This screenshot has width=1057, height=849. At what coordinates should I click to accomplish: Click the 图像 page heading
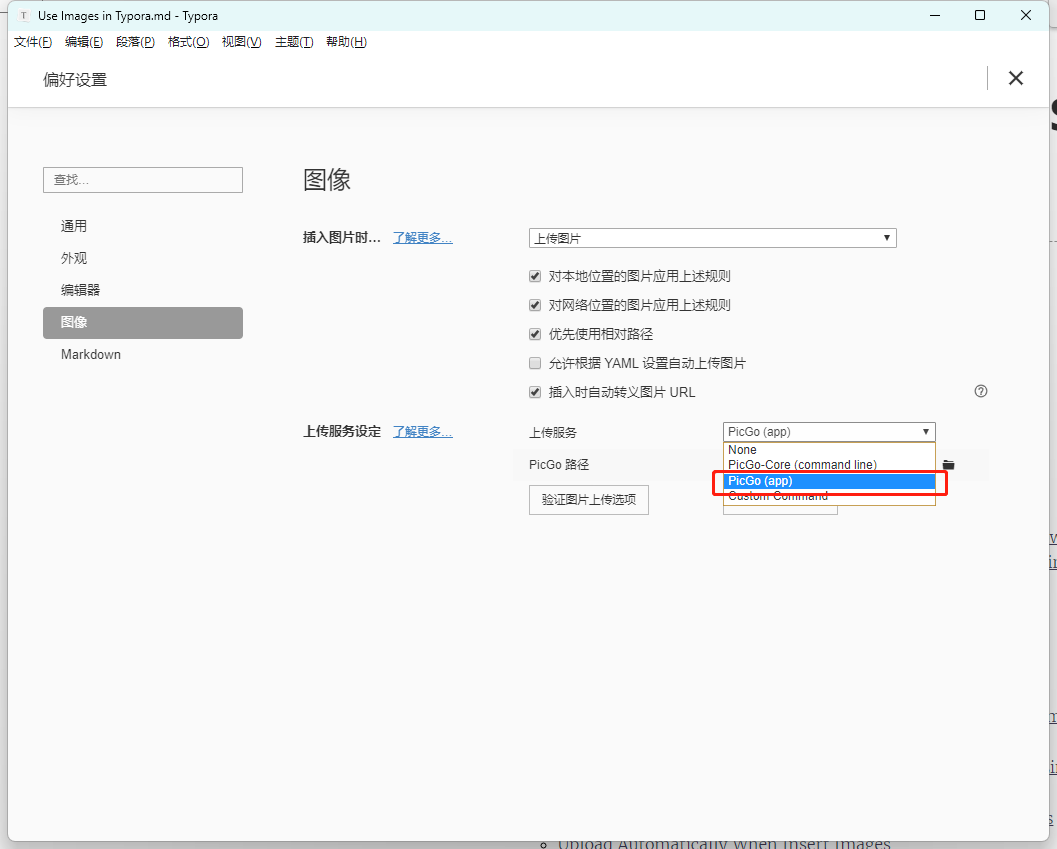tap(327, 180)
